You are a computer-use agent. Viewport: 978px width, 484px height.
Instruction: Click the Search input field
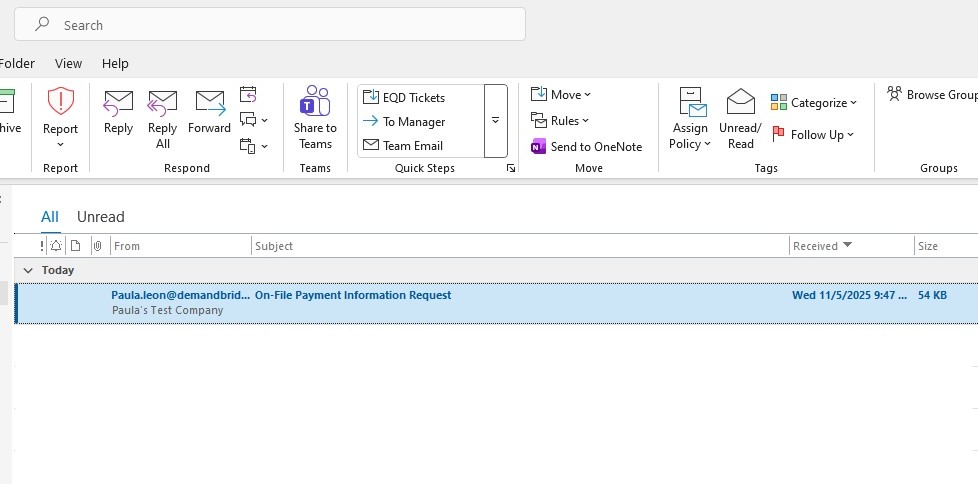(269, 24)
